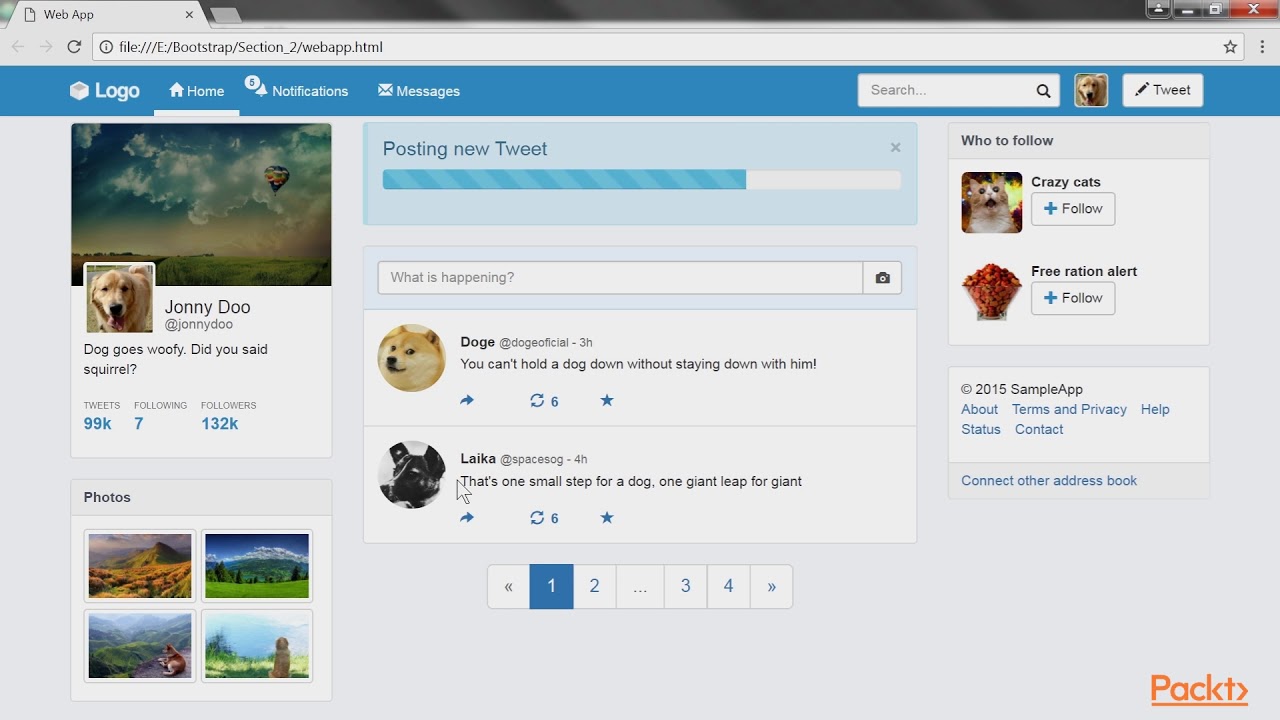Screen dimensions: 1280x720
Task: Open the Status link
Action: [981, 429]
